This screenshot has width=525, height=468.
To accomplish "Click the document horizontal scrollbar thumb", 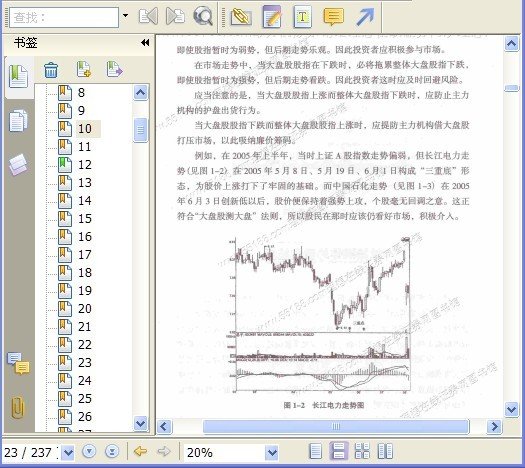I will [336, 426].
